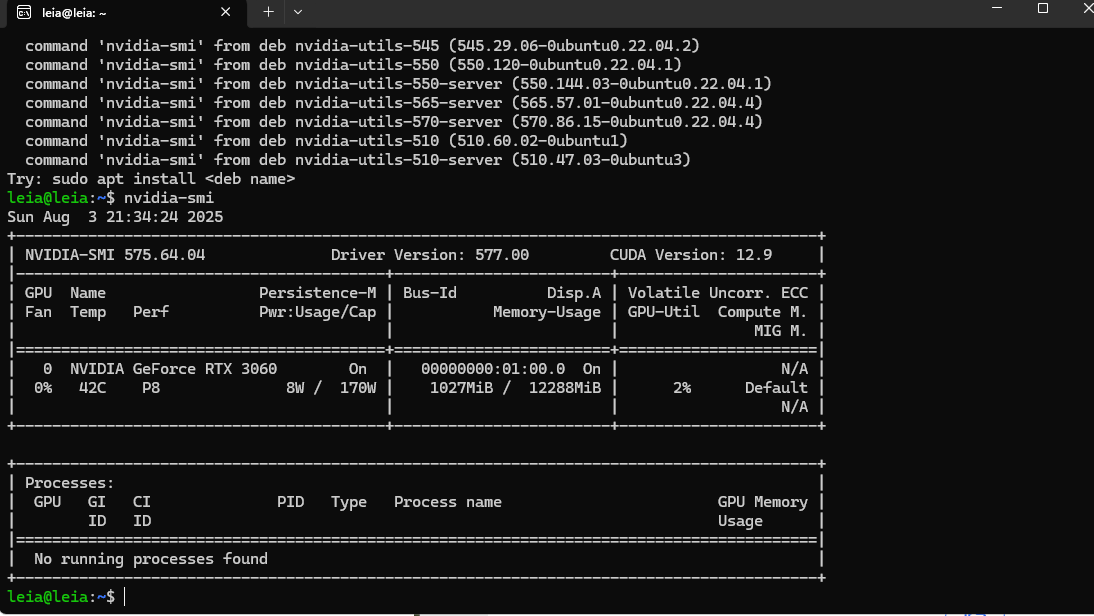The width and height of the screenshot is (1094, 616).
Task: Click the 'Processes:' heading
Action: (70, 483)
